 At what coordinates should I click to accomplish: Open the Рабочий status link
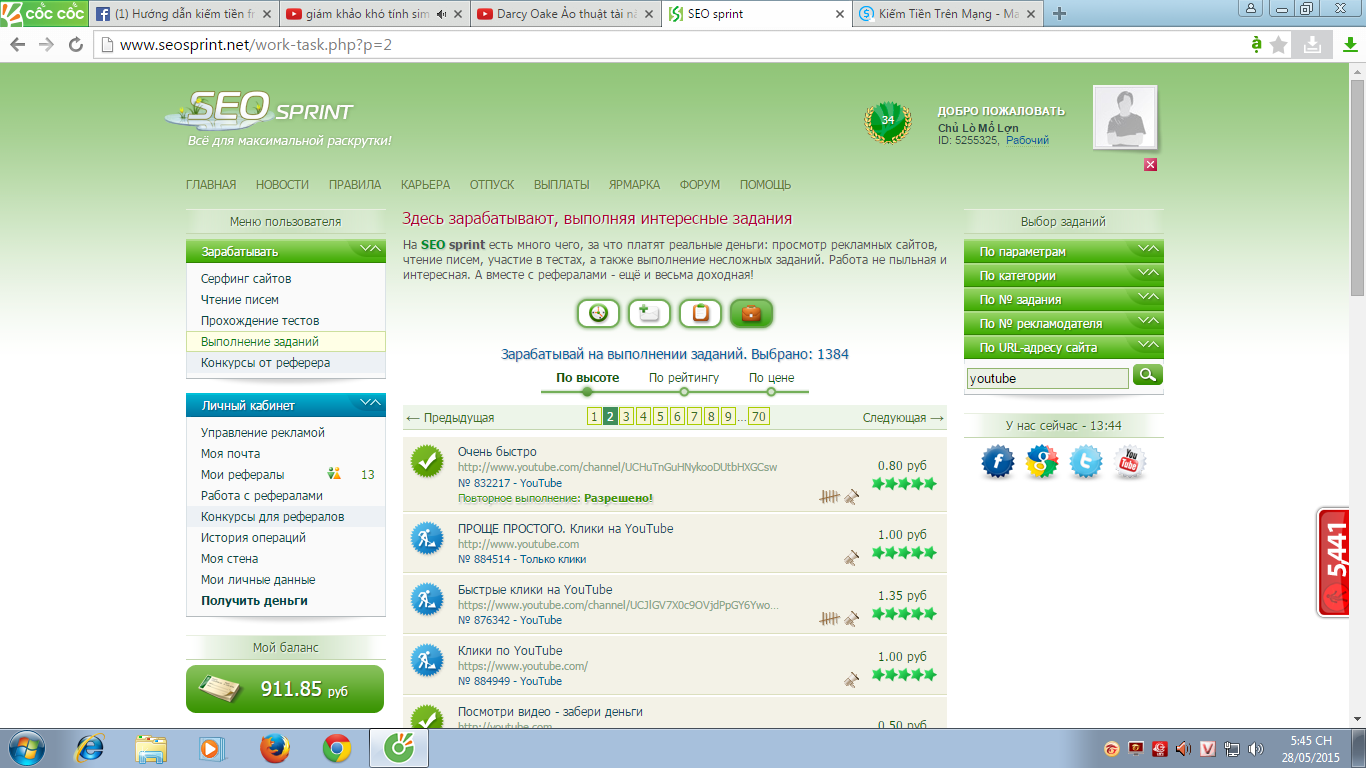tap(1027, 141)
